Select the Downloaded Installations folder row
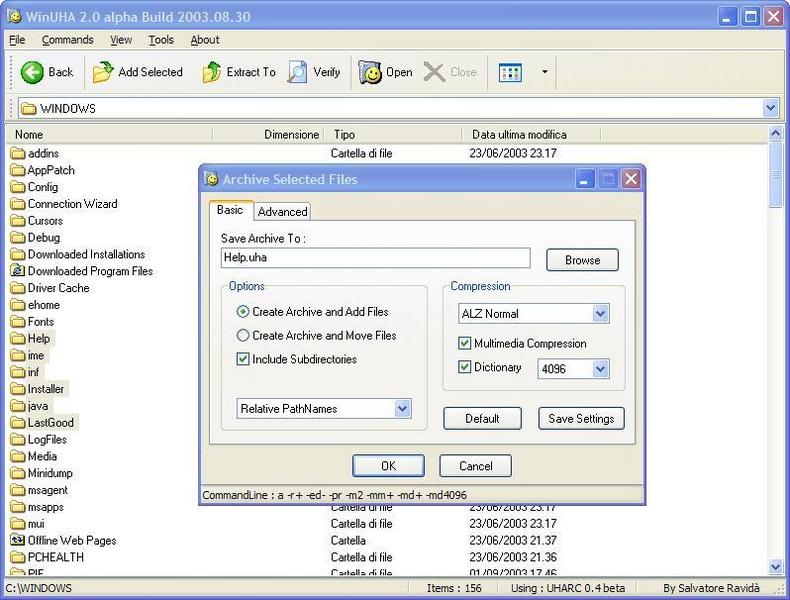This screenshot has width=790, height=600. (x=78, y=254)
